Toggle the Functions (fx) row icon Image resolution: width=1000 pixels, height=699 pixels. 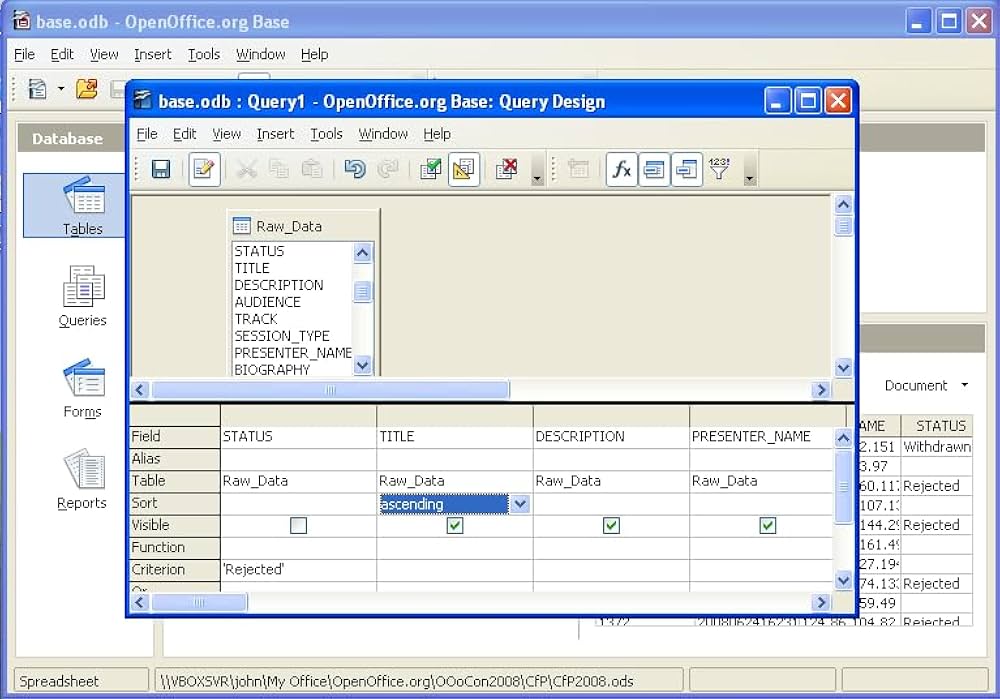pyautogui.click(x=621, y=170)
